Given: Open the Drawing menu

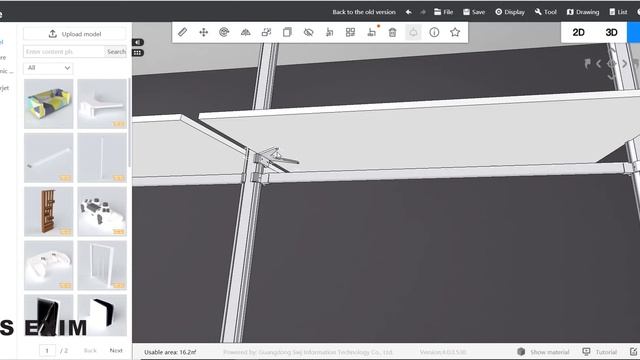Looking at the screenshot, I should click(583, 12).
